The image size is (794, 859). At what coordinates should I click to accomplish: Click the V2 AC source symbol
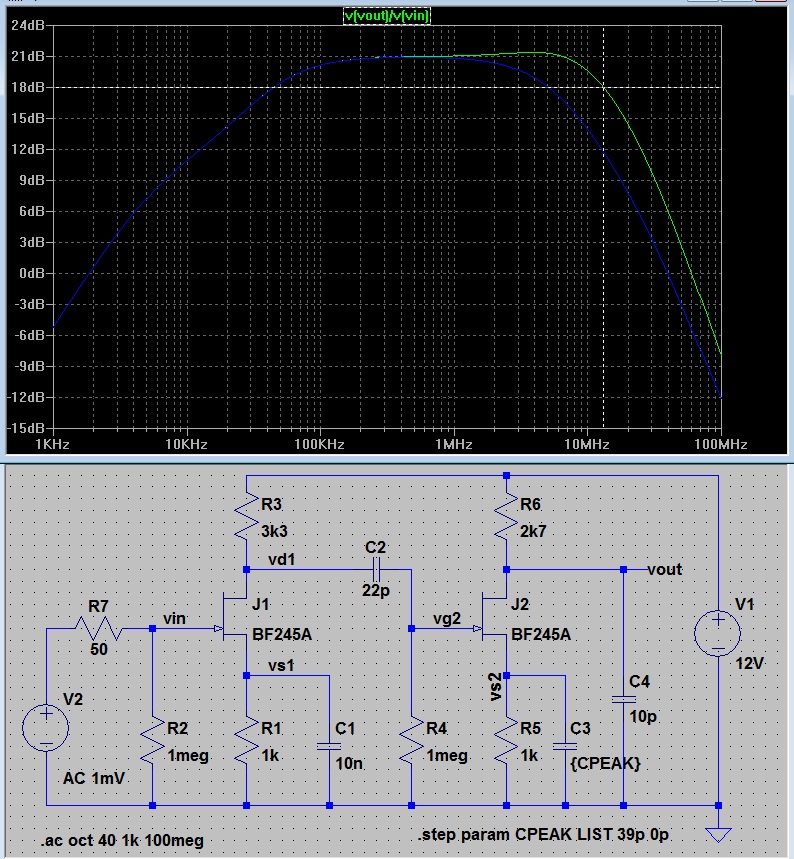46,725
